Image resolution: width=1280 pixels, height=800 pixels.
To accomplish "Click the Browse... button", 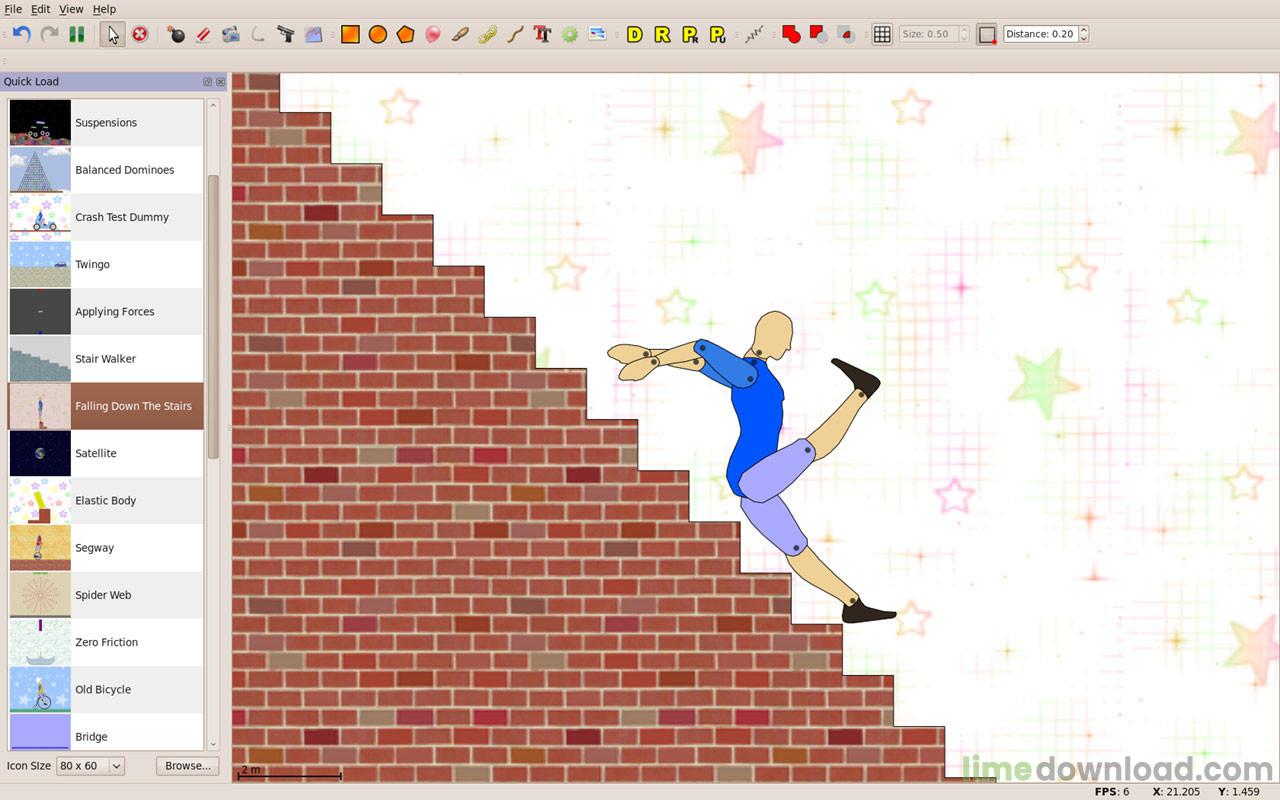I will (x=188, y=766).
